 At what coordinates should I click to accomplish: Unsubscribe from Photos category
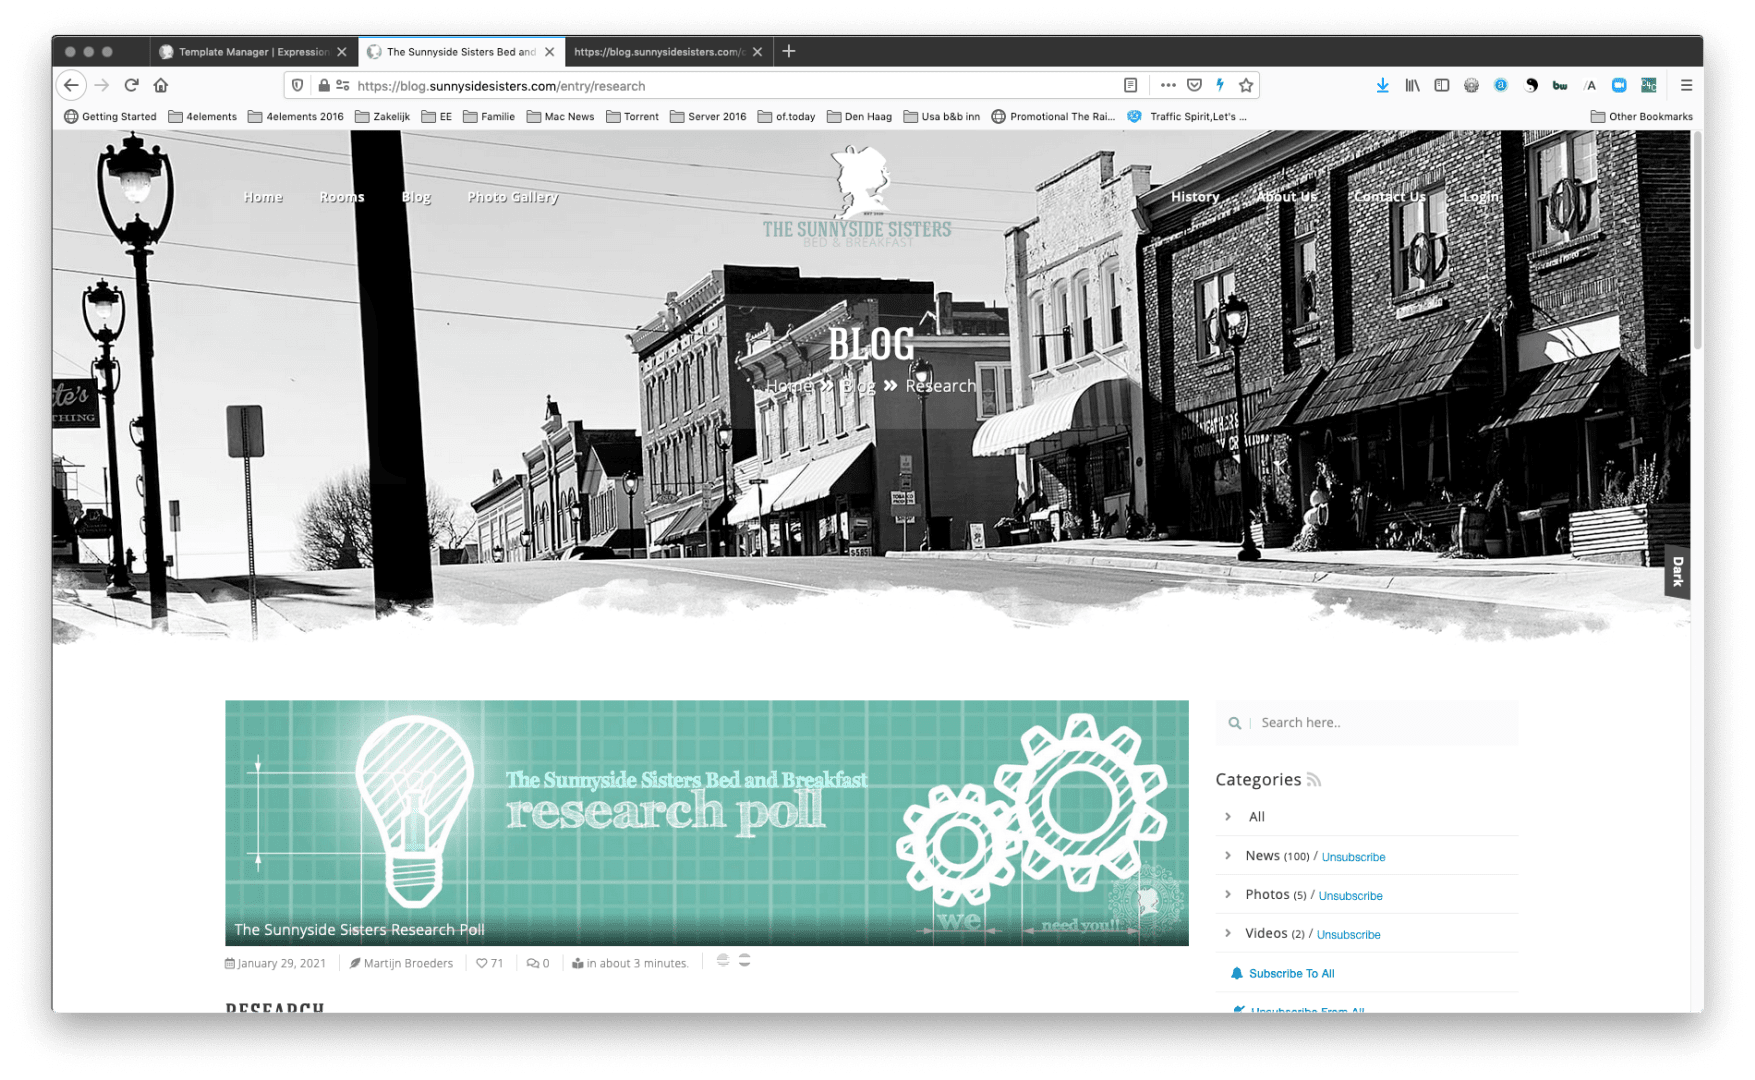[x=1350, y=896]
